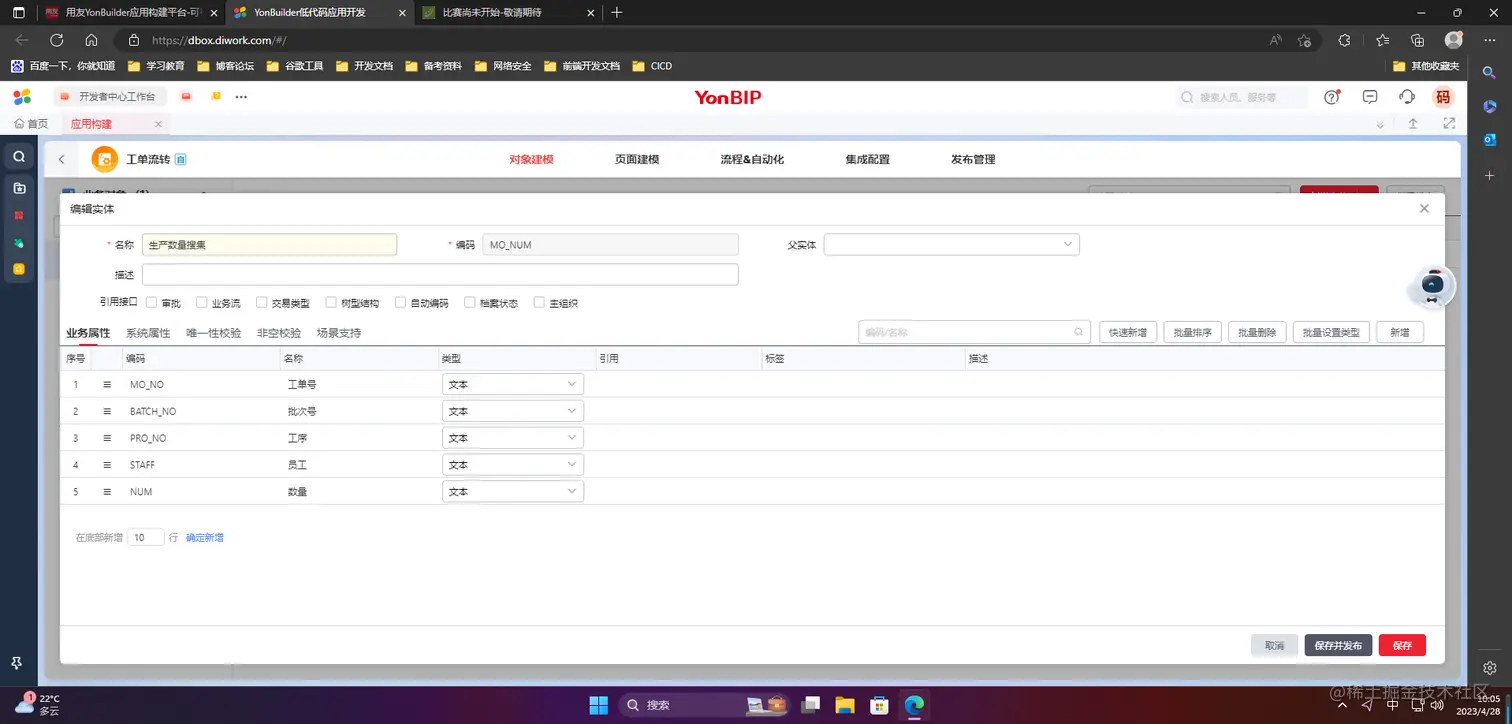Select the search icon in the left sidebar
This screenshot has height=724, width=1512.
[17, 156]
